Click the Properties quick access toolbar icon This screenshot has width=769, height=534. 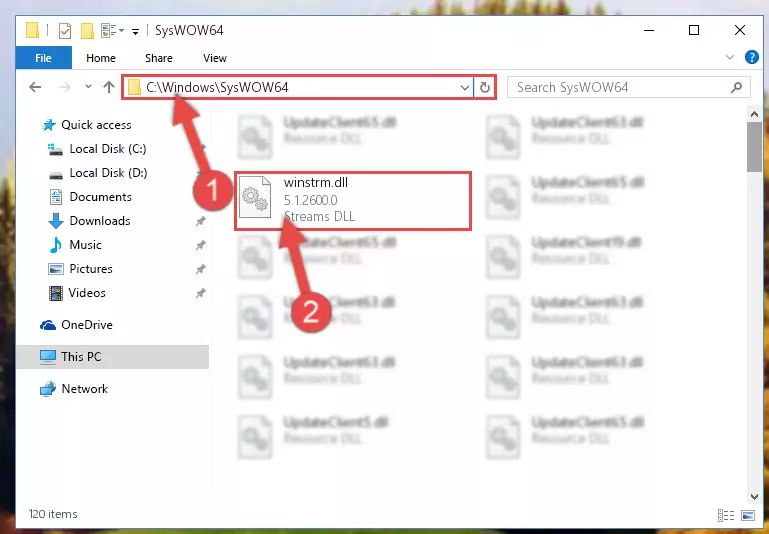(65, 30)
